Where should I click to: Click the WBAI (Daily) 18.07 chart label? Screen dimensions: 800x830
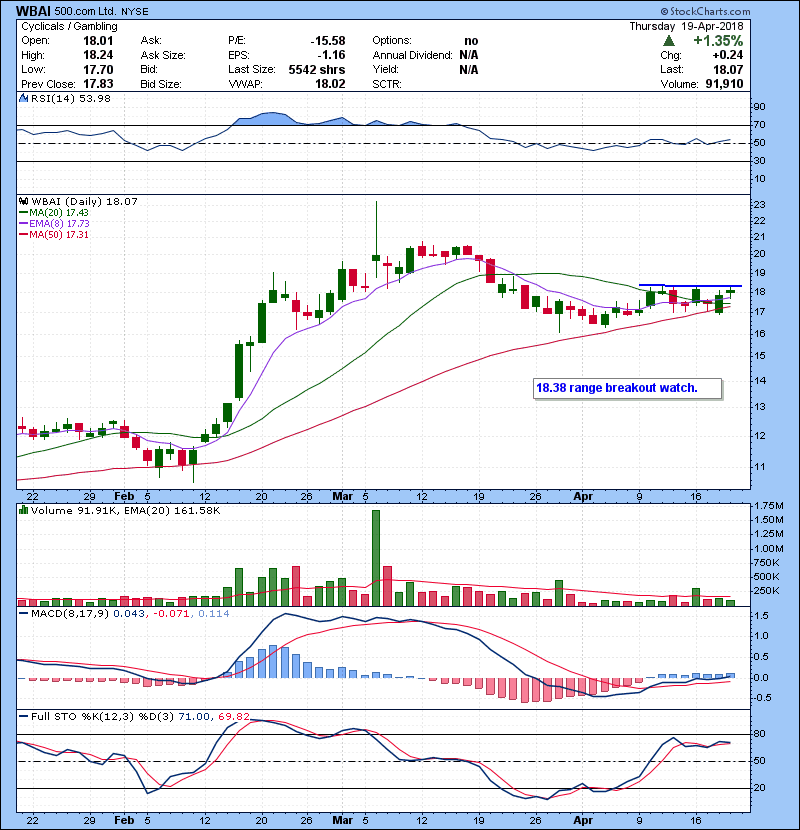85,201
